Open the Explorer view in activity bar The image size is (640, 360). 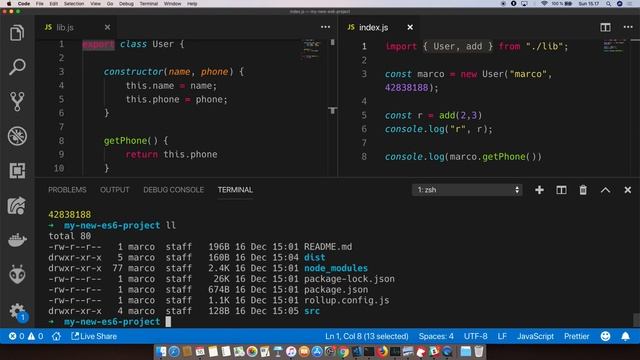[17, 33]
